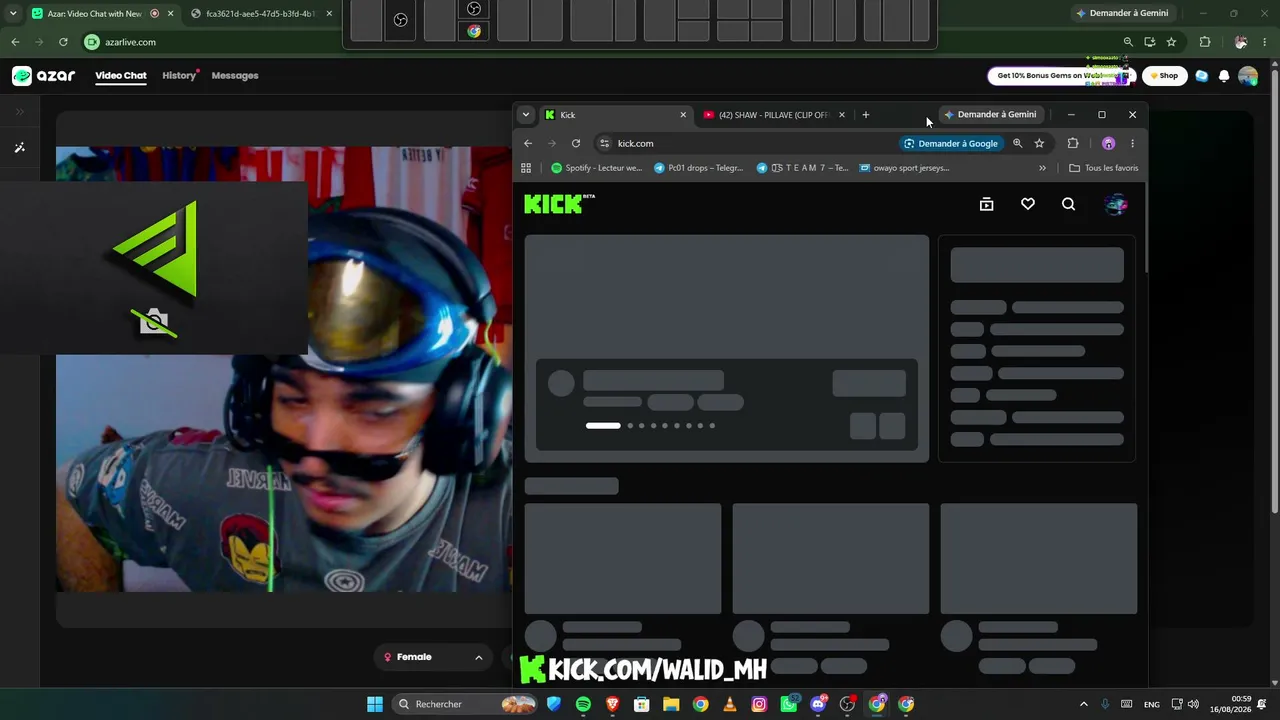
Task: Open File Explorer from the taskbar
Action: tap(671, 704)
